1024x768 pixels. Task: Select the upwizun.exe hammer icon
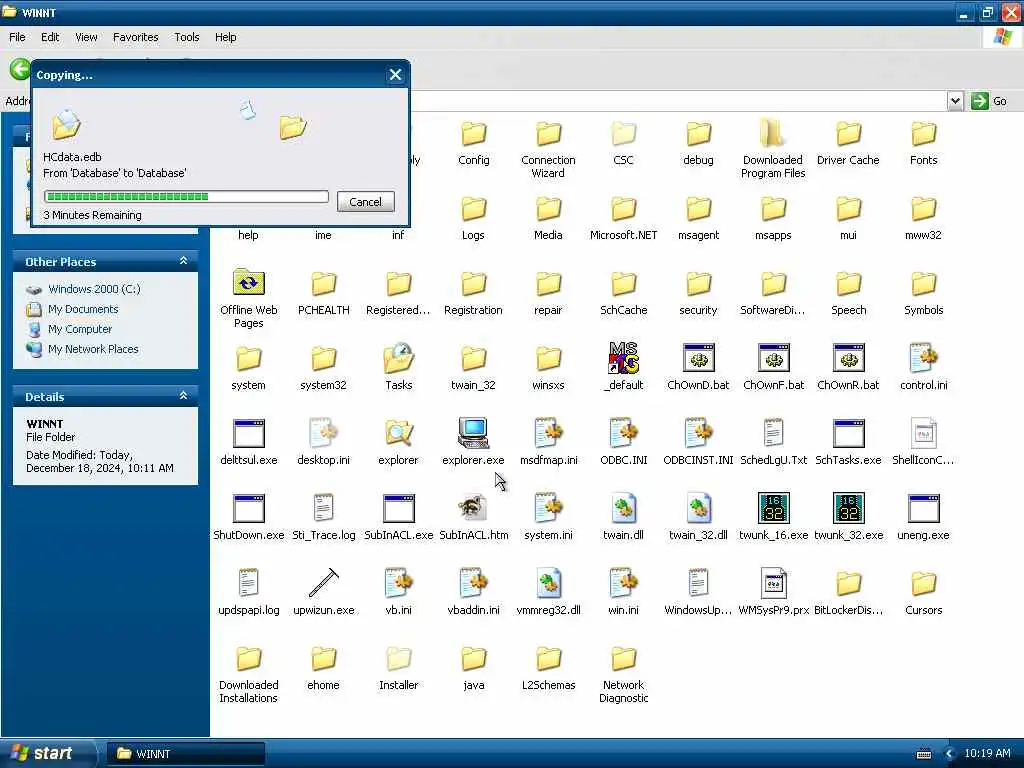tap(323, 583)
